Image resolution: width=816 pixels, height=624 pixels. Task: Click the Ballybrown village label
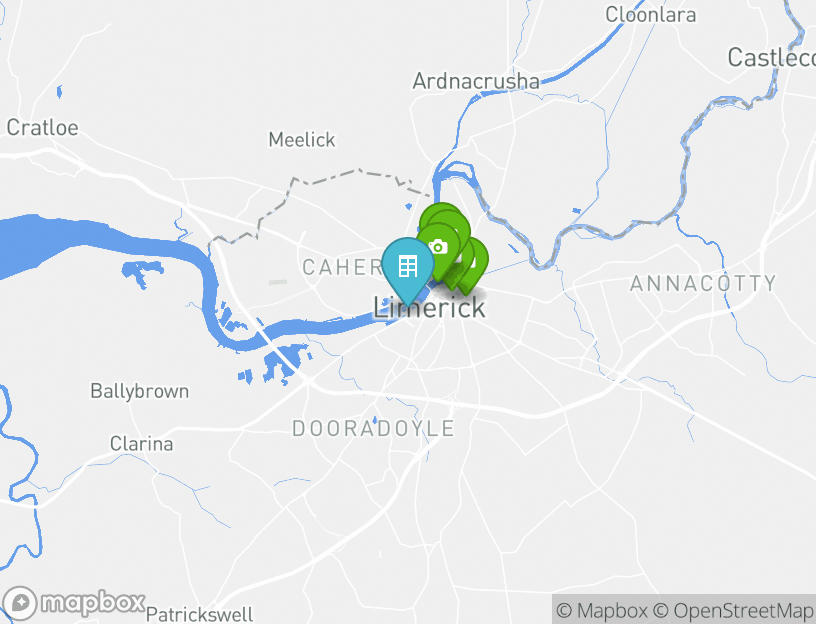(x=139, y=391)
